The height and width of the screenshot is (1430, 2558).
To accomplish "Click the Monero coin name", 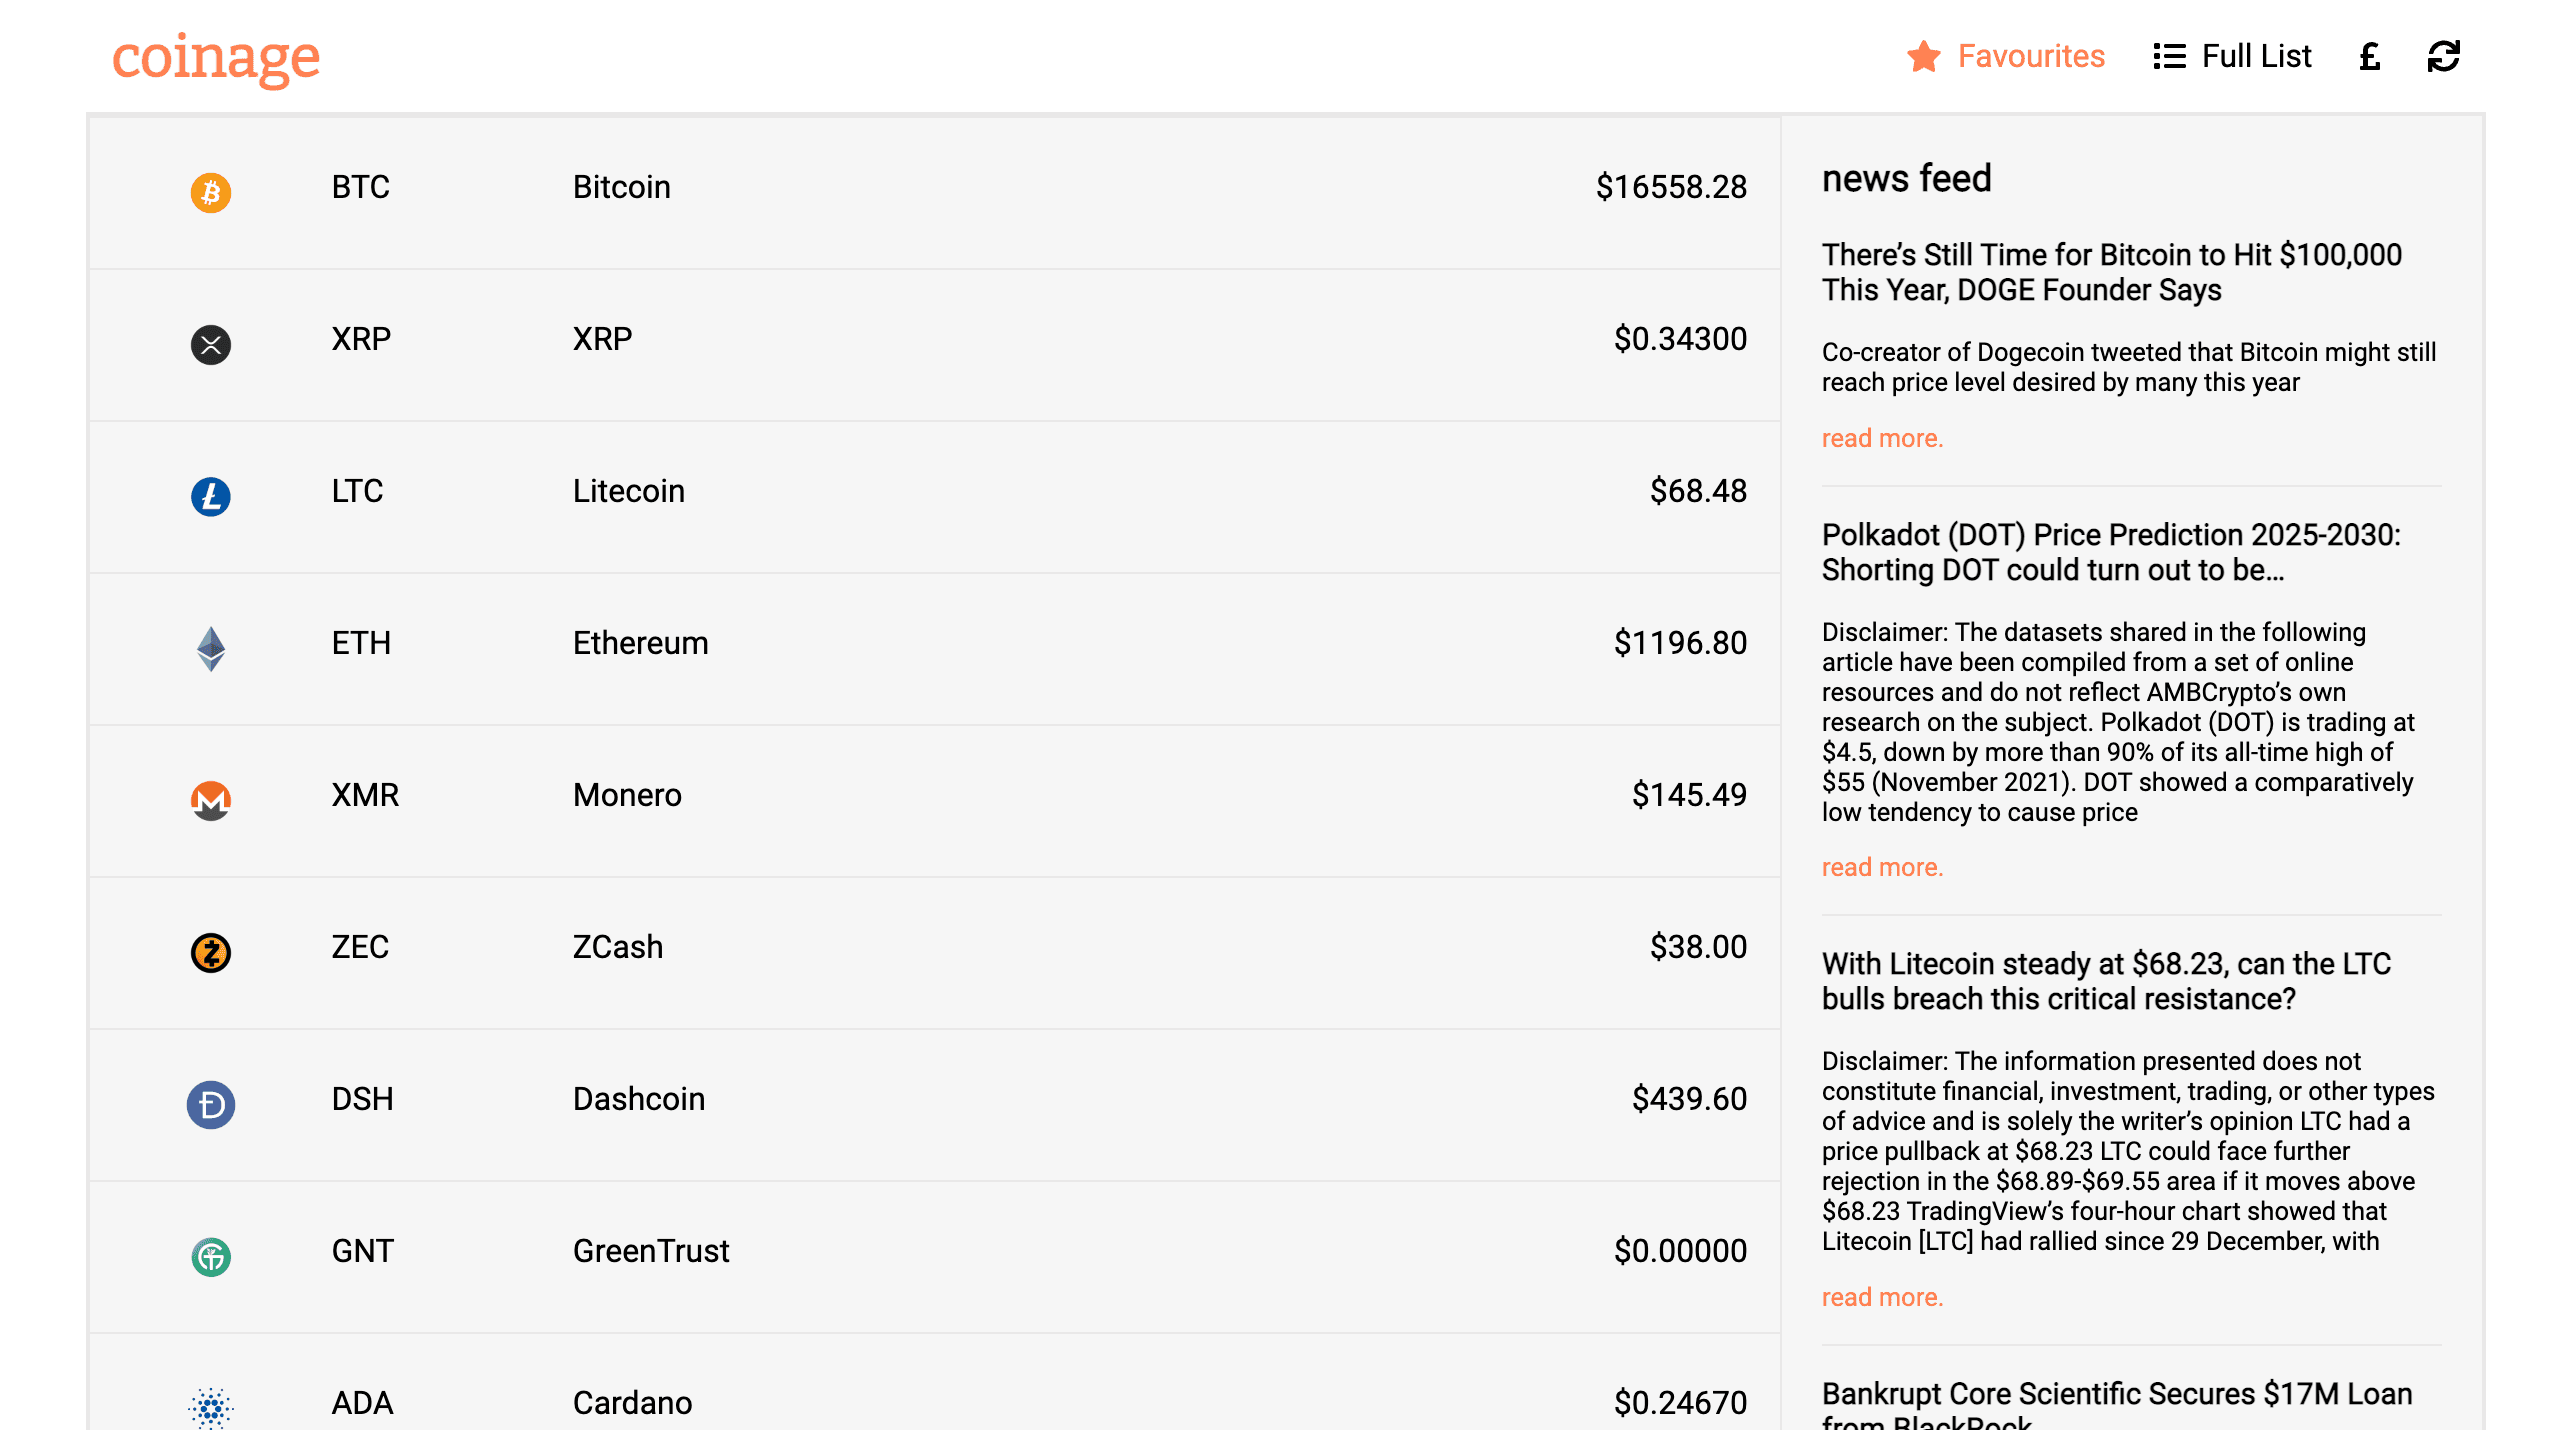I will (627, 795).
